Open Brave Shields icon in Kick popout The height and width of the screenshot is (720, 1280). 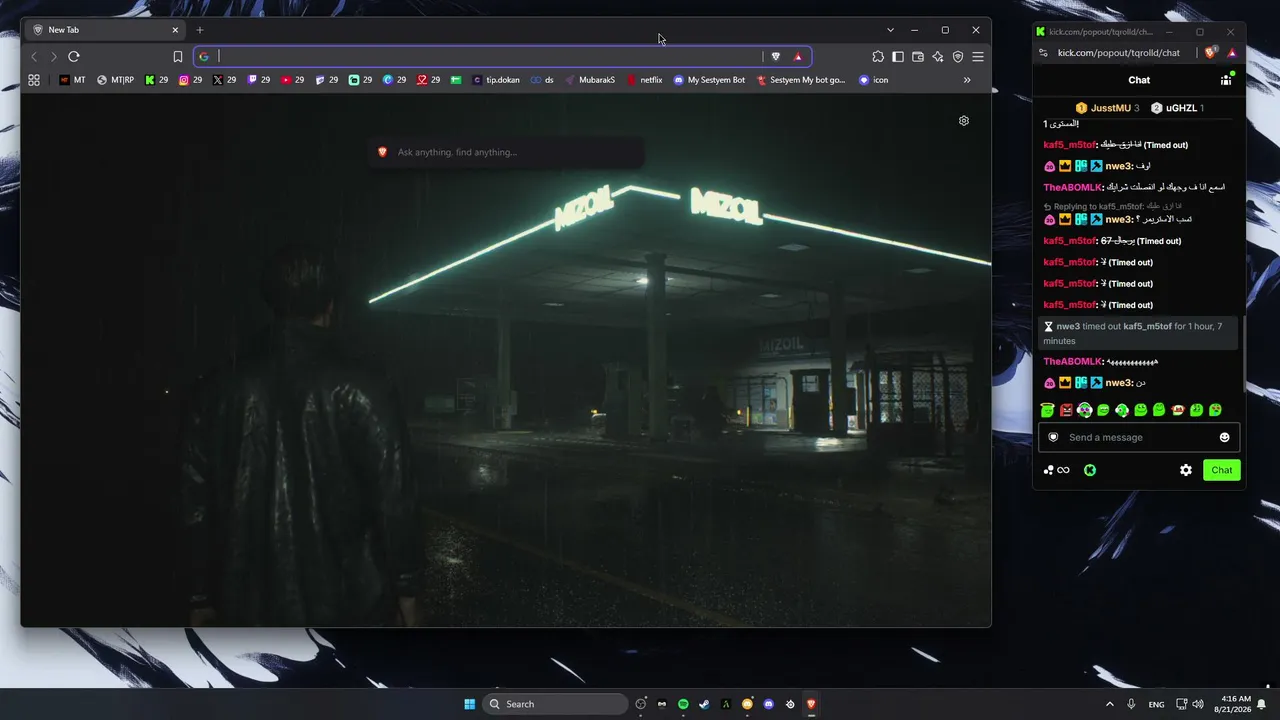[x=1211, y=53]
